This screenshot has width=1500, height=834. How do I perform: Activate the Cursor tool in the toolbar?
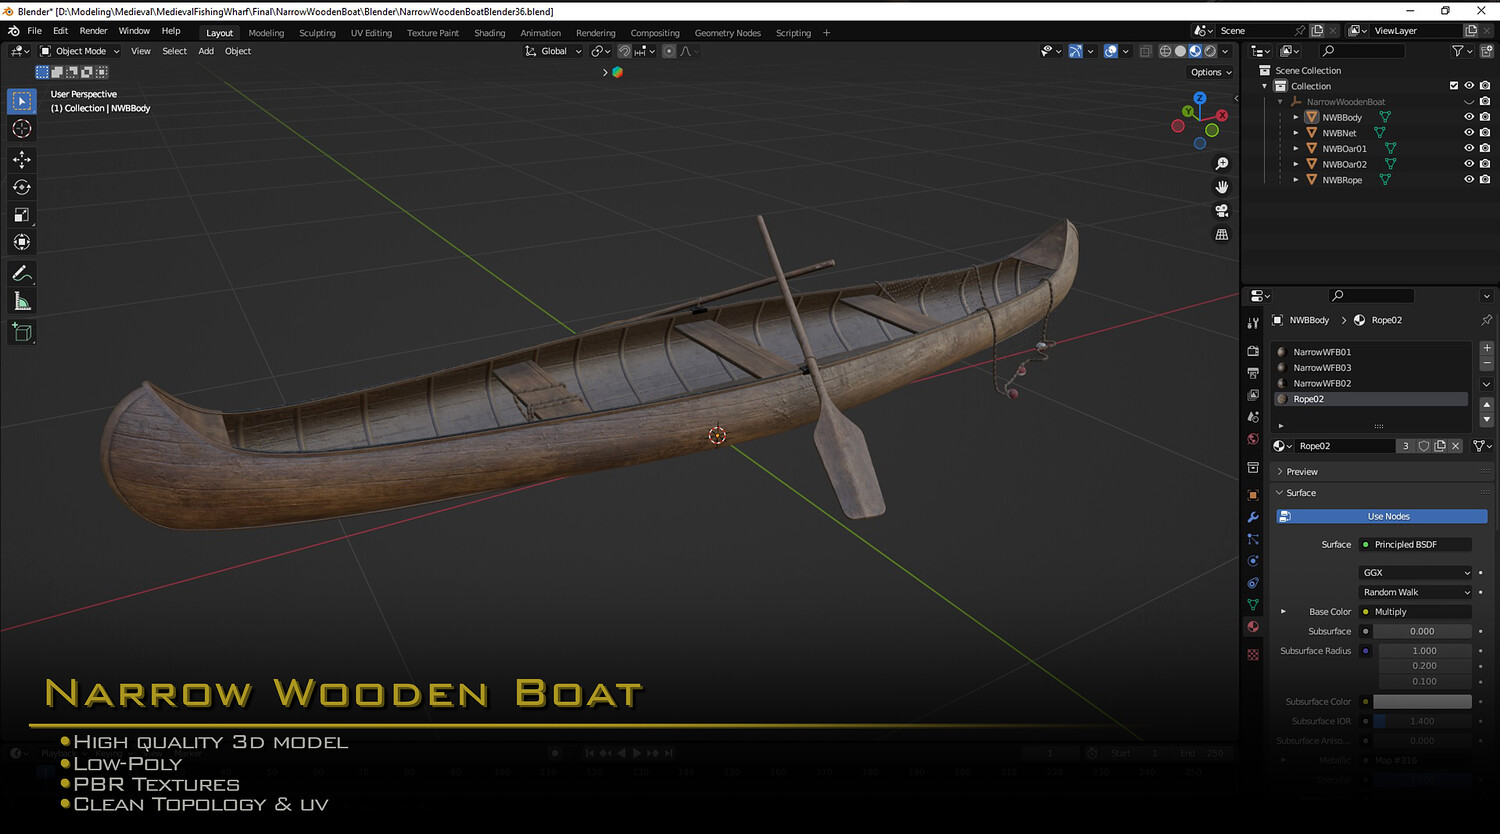pos(22,129)
